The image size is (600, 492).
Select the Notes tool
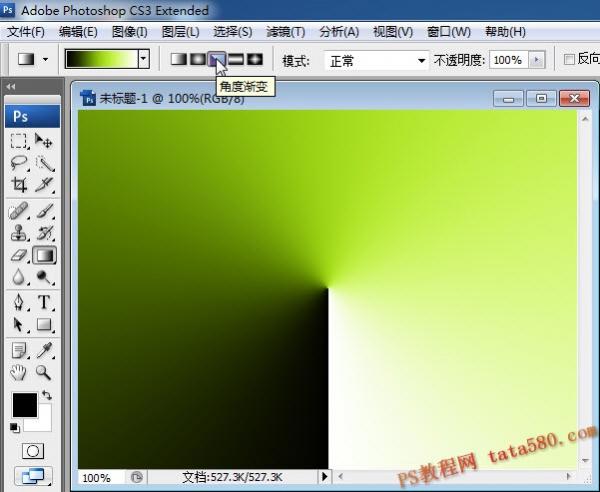click(x=18, y=350)
